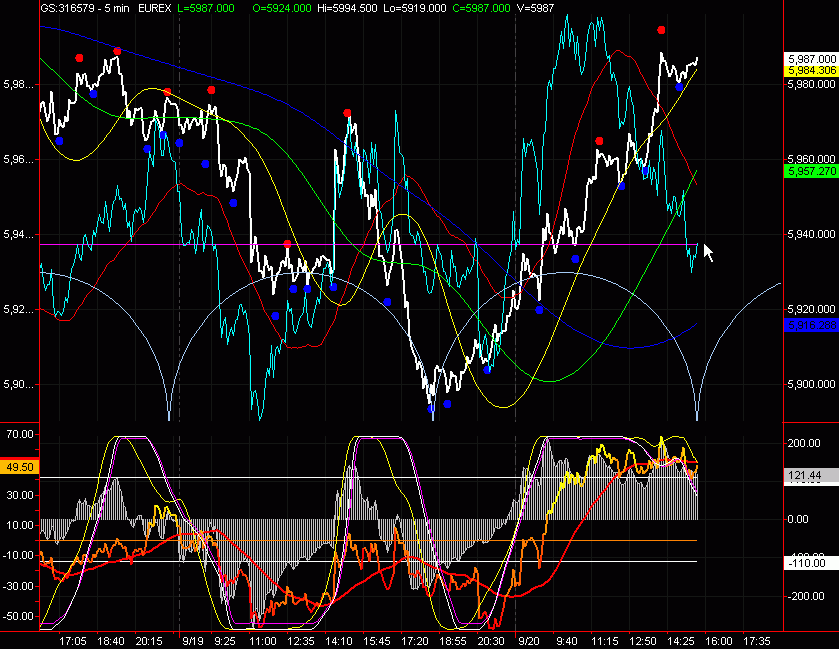Click the 5,980.000 price axis label
The height and width of the screenshot is (649, 839).
pos(812,84)
